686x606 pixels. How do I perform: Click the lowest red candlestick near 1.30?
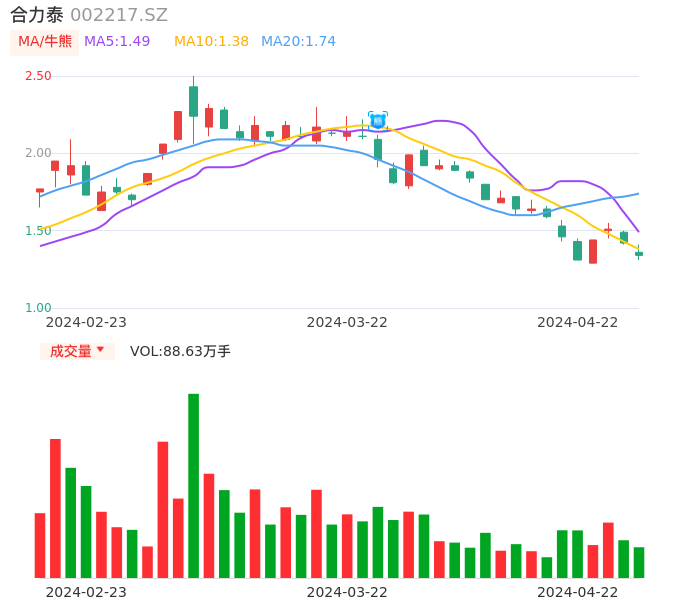[x=593, y=251]
